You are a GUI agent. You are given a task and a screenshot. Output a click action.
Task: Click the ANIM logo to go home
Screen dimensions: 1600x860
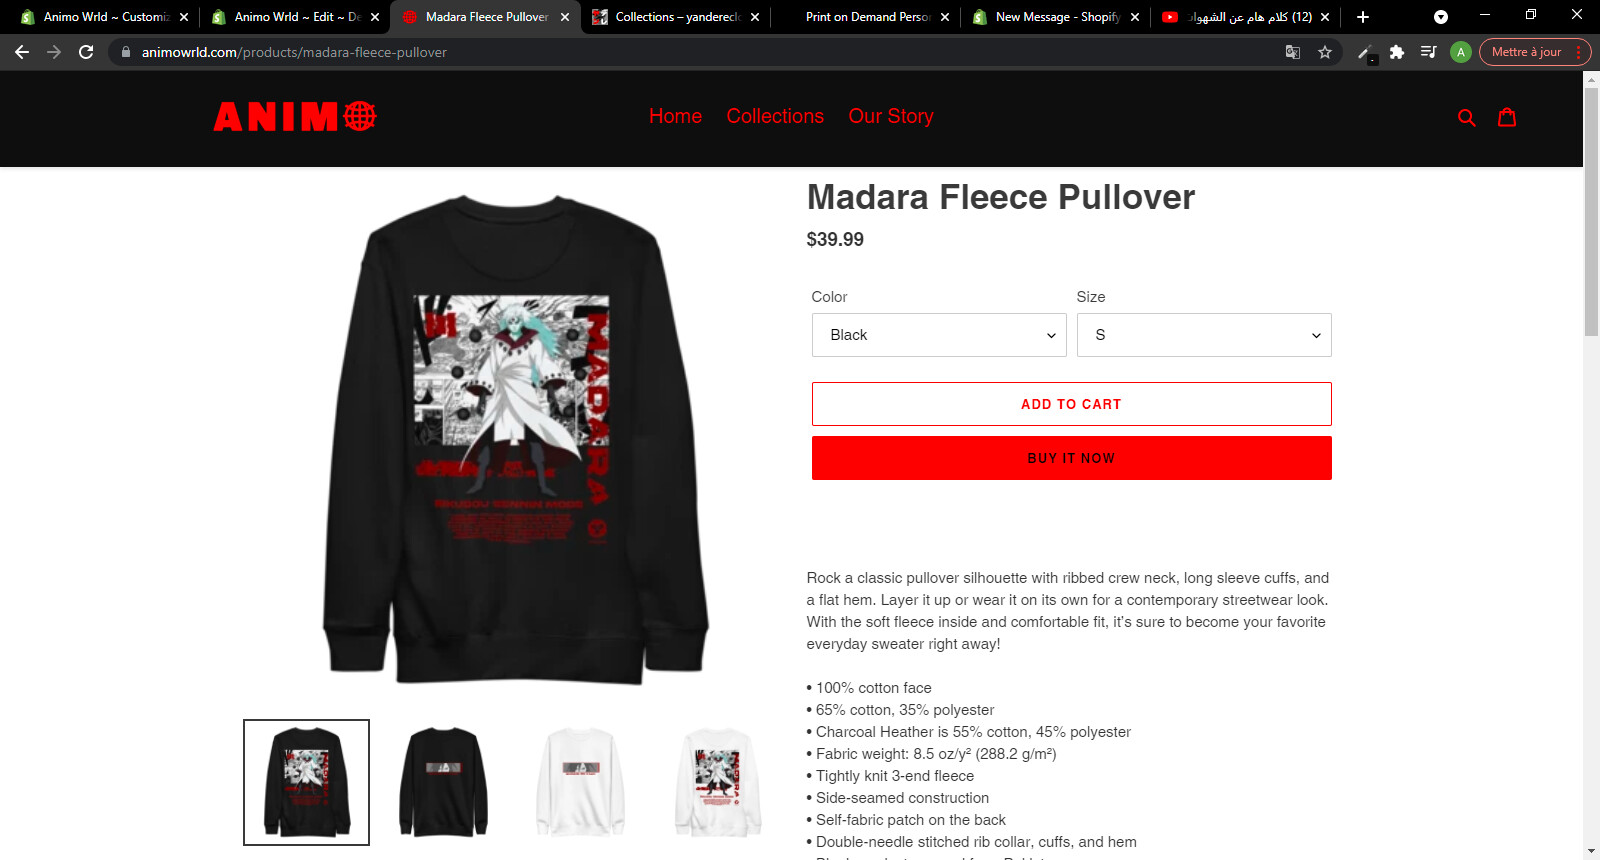pos(295,117)
